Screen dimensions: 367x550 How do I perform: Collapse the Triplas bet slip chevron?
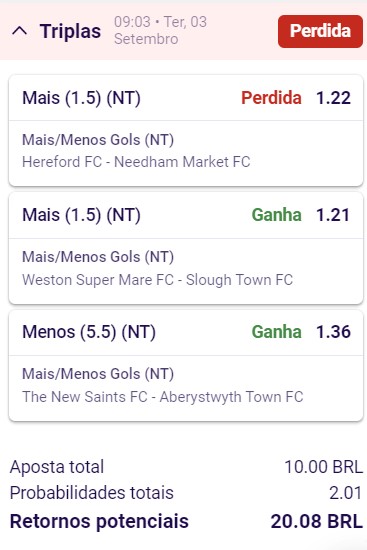point(20,31)
